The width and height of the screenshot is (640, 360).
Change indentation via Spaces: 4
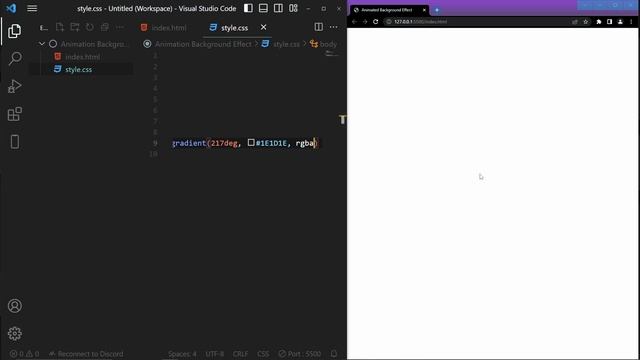click(182, 354)
